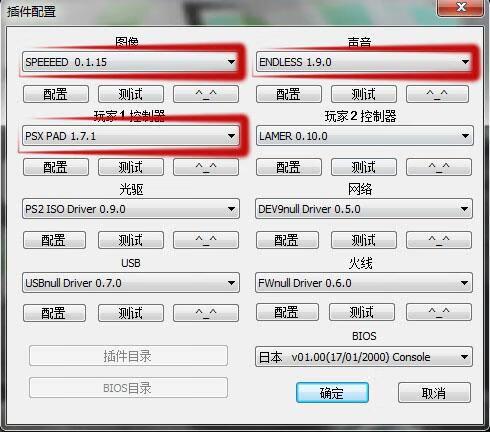Screen dimensions: 490x432
Task: Cancel the dialog with 取消 button
Action: (x=434, y=393)
